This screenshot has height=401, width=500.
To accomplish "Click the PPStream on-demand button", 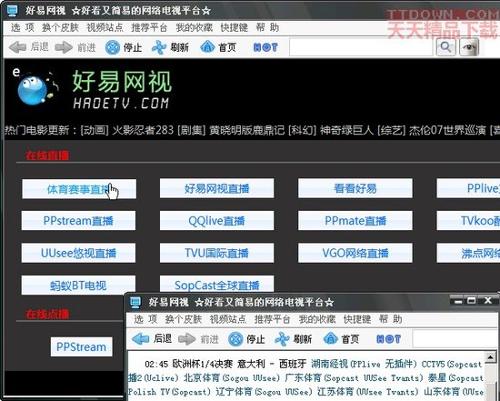I will click(x=81, y=347).
